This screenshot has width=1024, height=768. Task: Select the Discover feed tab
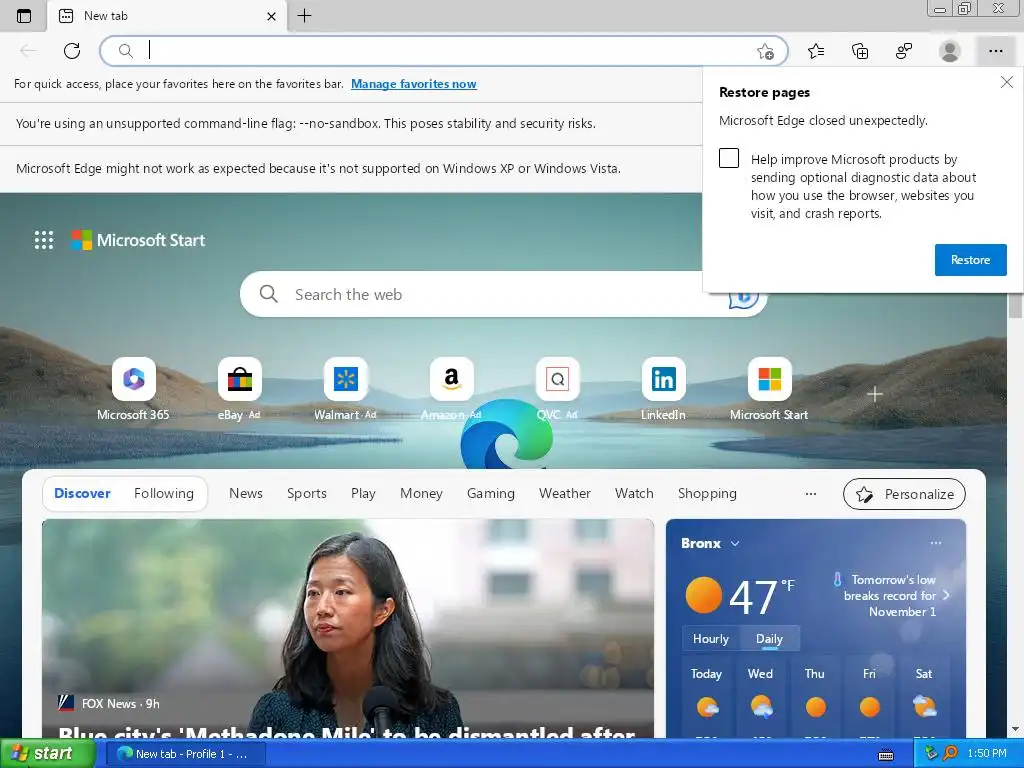(82, 493)
